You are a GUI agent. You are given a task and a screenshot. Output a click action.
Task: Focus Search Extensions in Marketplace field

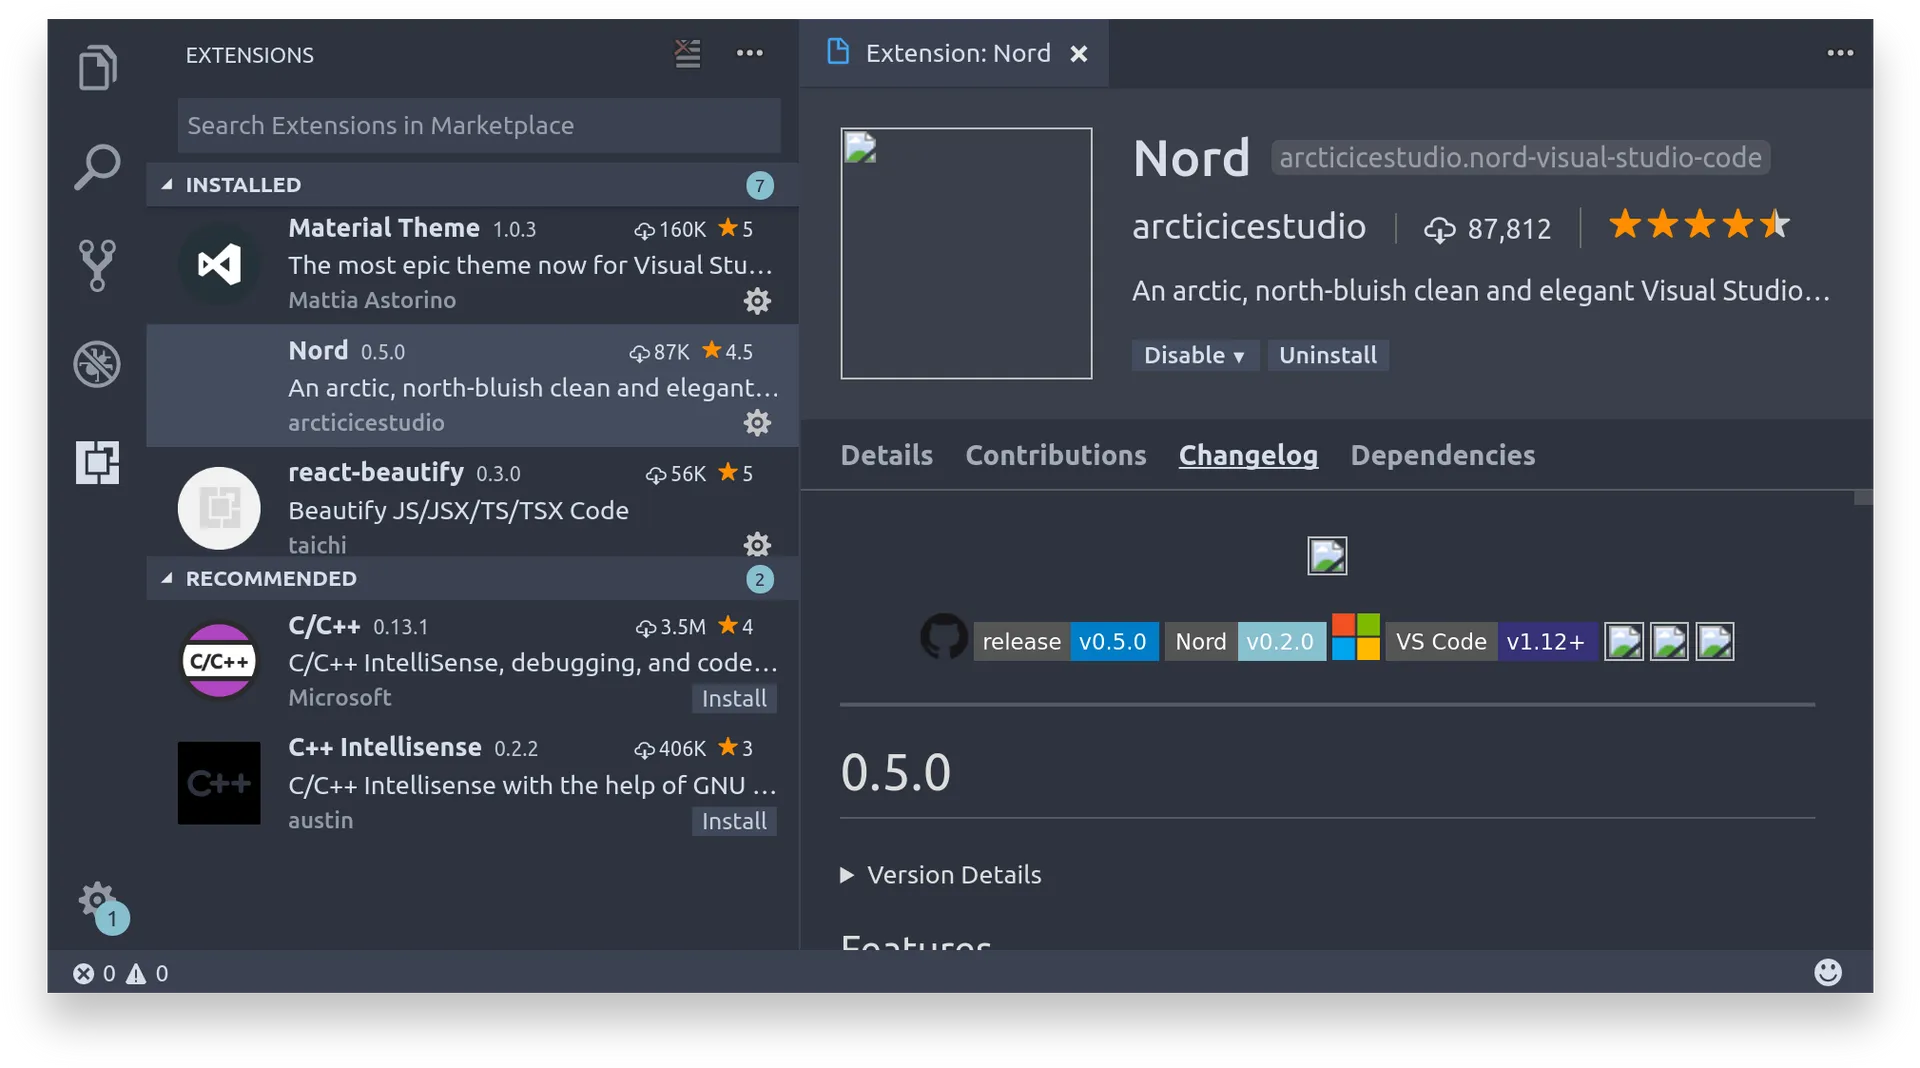coord(479,125)
